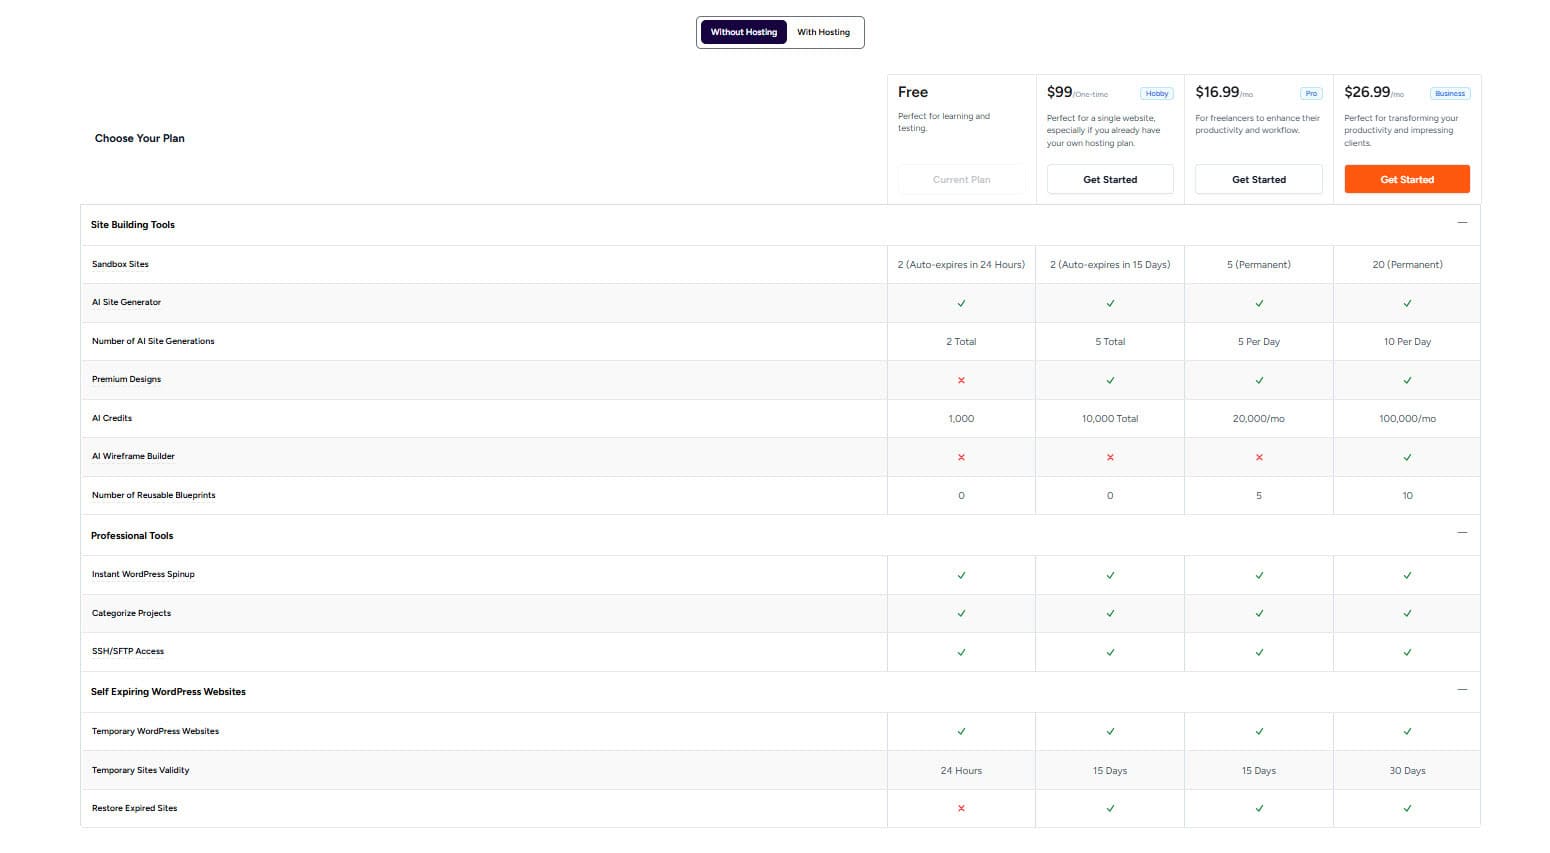Click the Hobby plan badge
The height and width of the screenshot is (853, 1550).
(x=1157, y=94)
